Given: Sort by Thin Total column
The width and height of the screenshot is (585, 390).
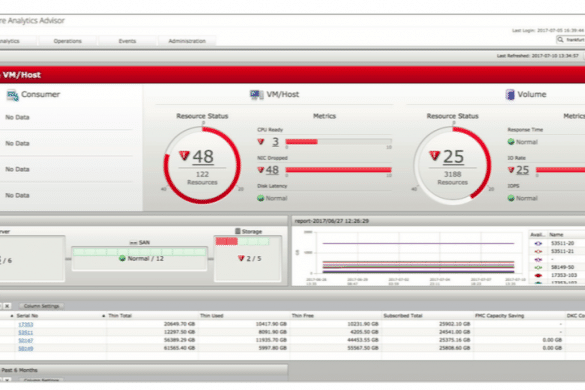Looking at the screenshot, I should pos(120,316).
